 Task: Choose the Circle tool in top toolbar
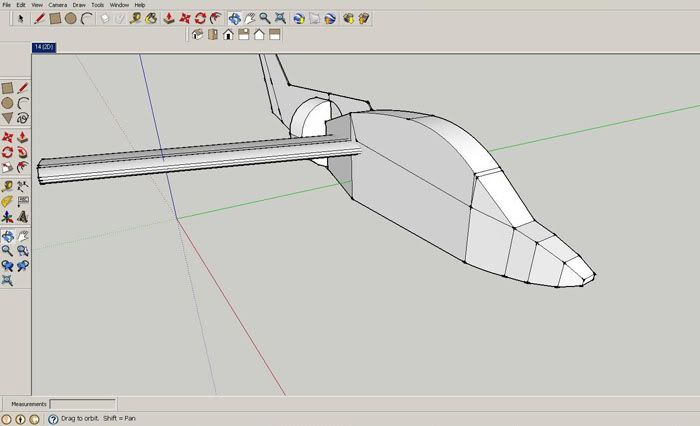[71, 19]
